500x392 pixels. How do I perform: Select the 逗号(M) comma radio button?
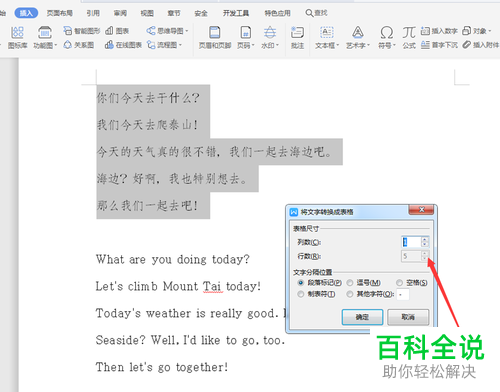350,283
